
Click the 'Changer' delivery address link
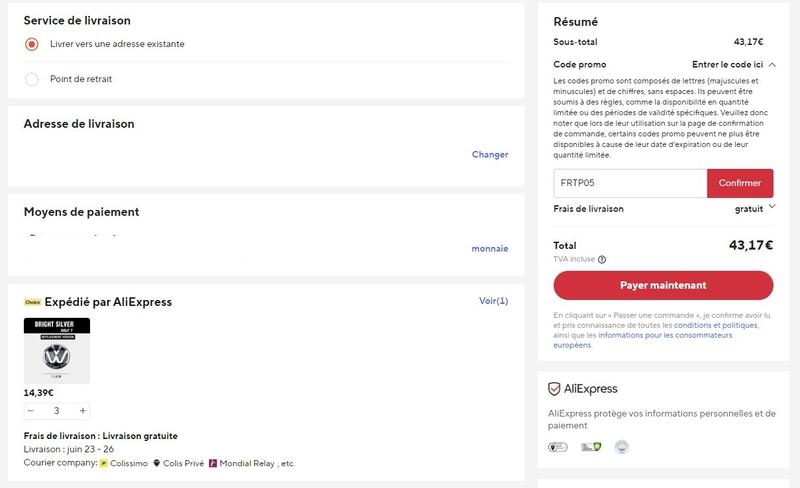tap(490, 154)
